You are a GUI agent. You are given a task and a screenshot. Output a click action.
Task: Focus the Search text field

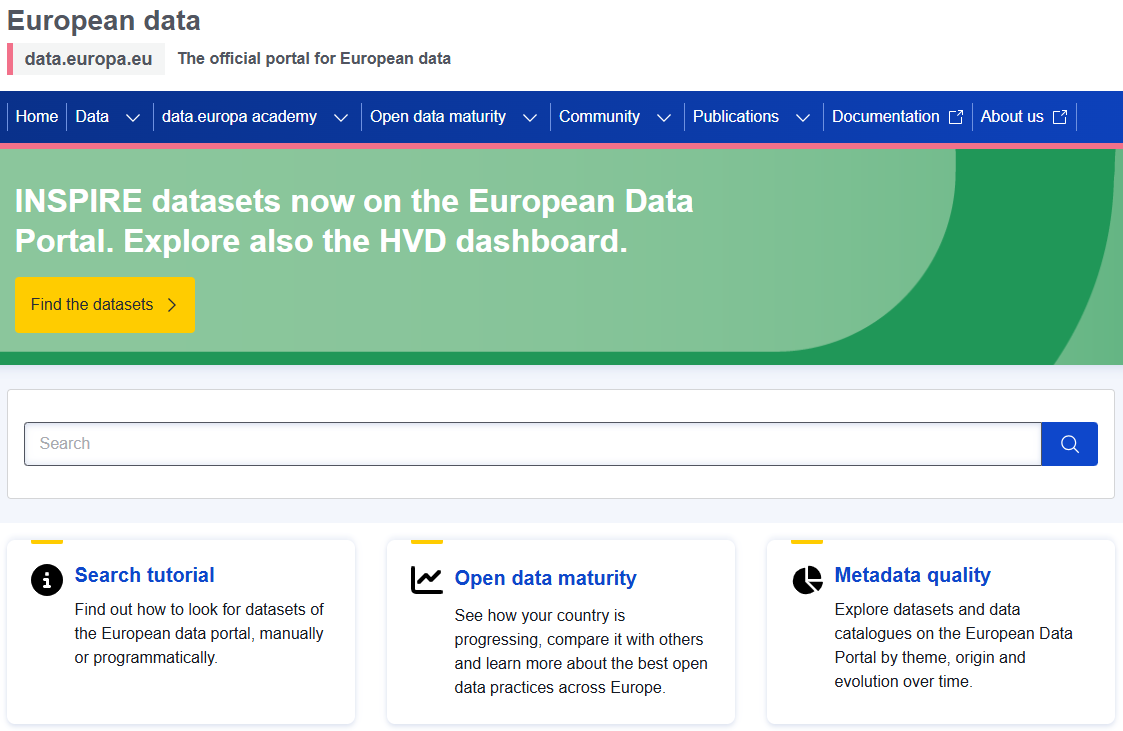pyautogui.click(x=532, y=444)
